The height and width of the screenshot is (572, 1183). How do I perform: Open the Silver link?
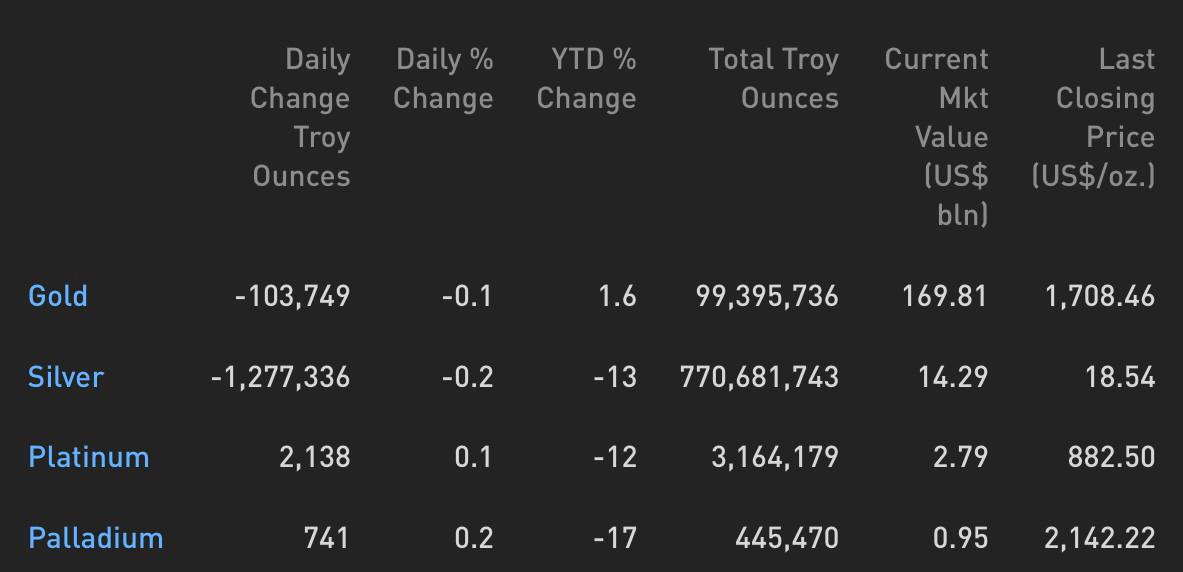[x=66, y=377]
